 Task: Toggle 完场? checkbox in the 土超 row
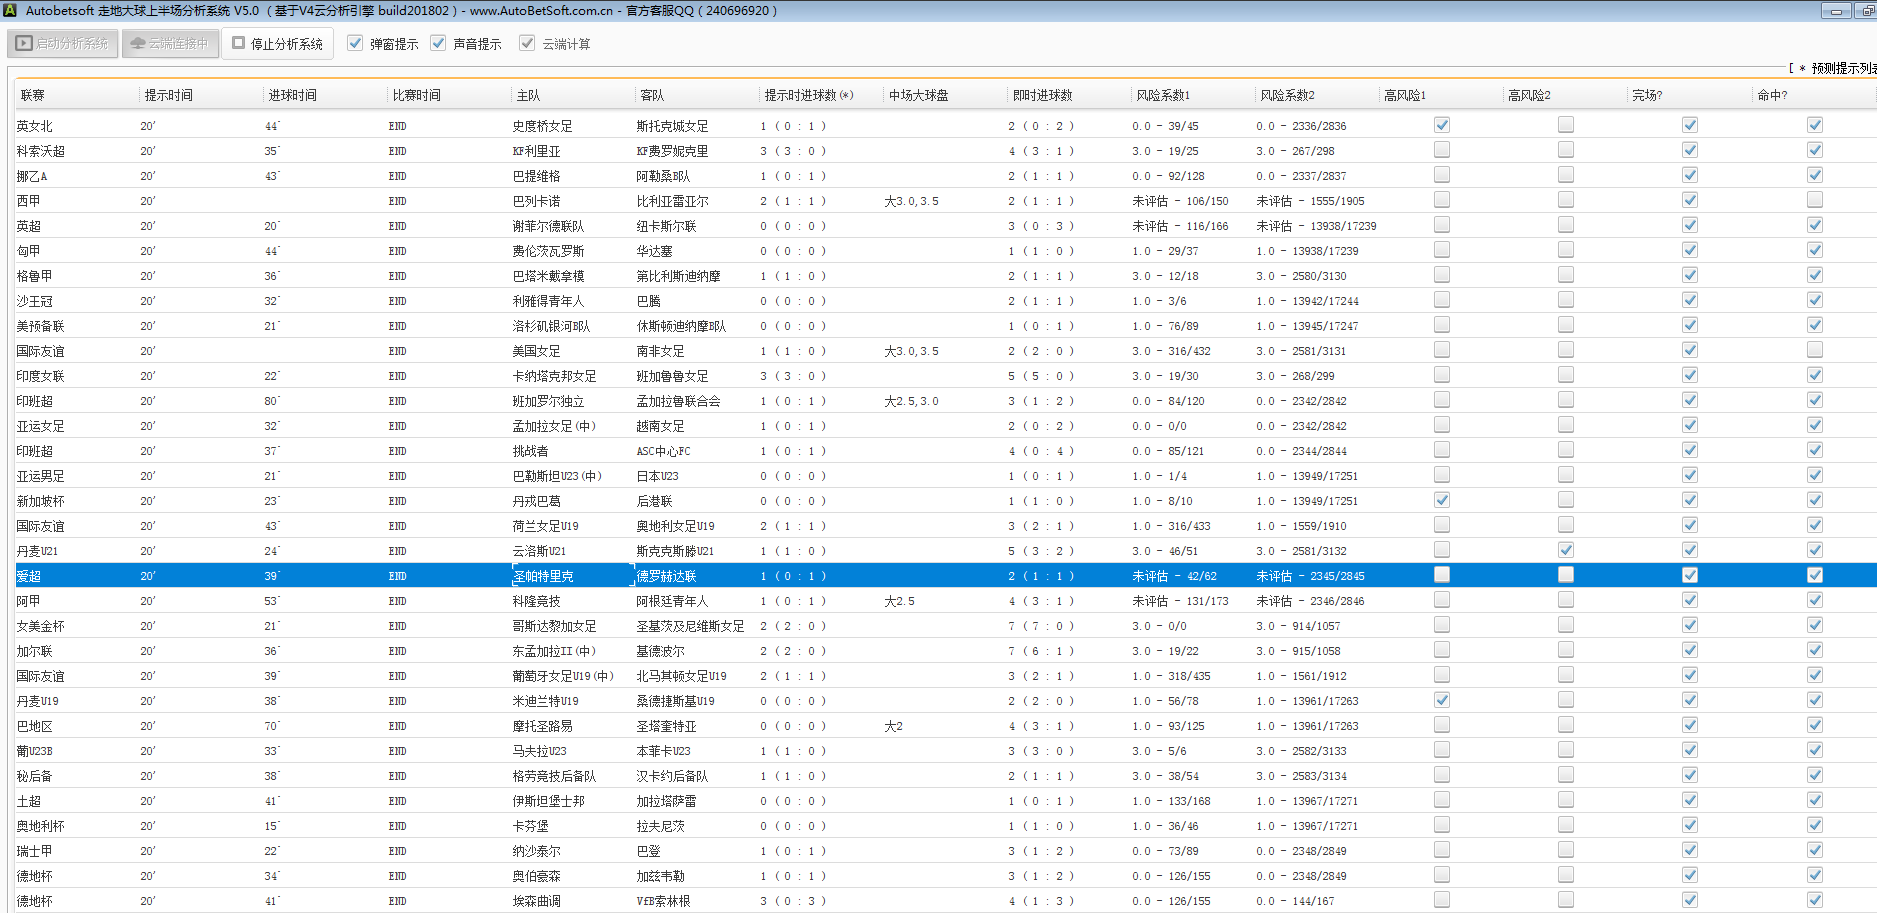point(1690,800)
